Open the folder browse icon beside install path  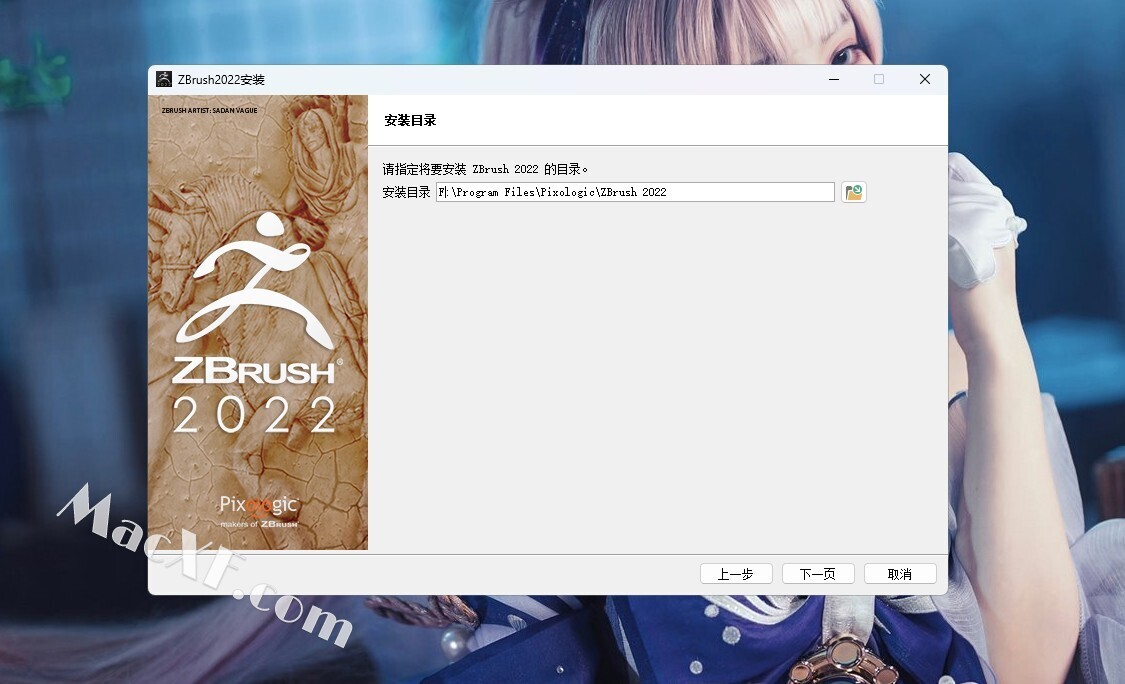854,192
